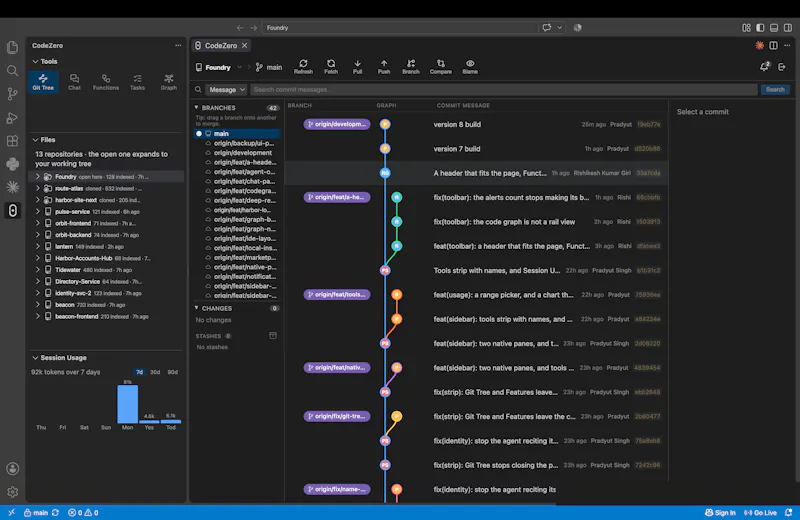Select the Tasks tool
The image size is (800, 520).
click(x=137, y=82)
